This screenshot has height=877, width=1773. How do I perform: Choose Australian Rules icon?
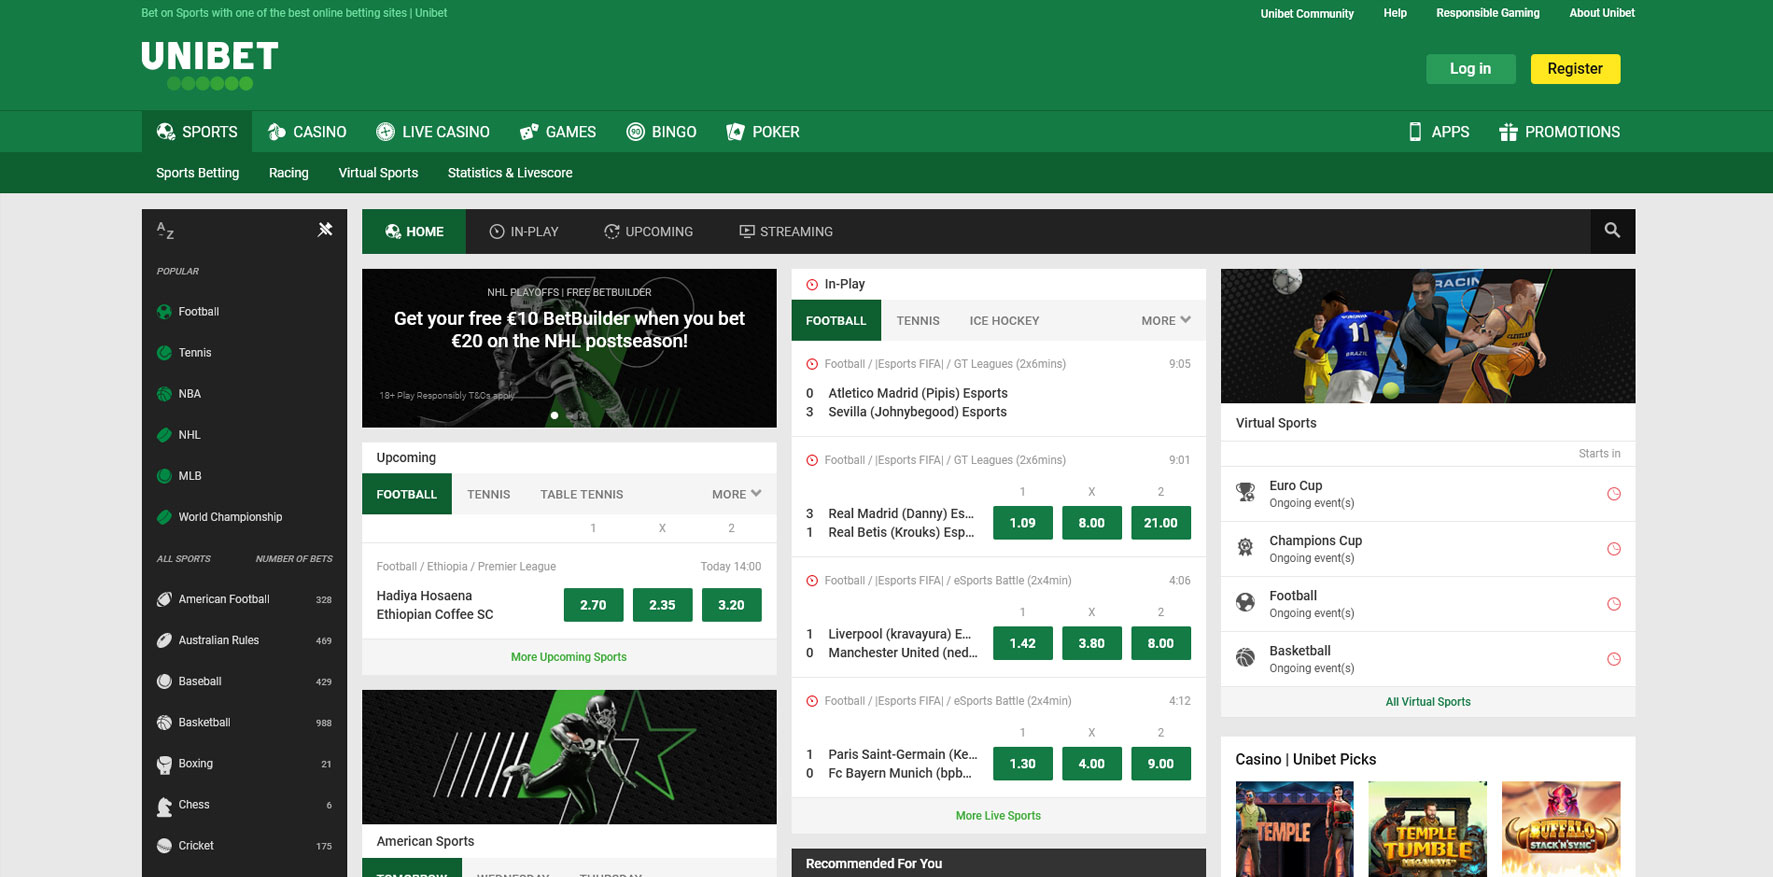point(164,640)
